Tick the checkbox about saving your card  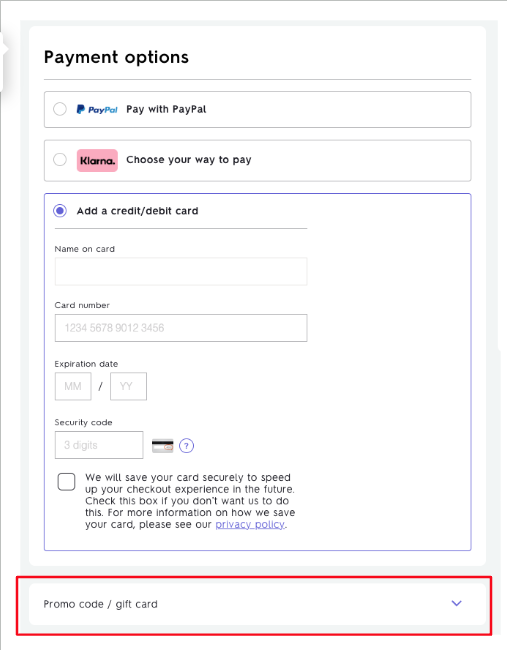pyautogui.click(x=67, y=482)
